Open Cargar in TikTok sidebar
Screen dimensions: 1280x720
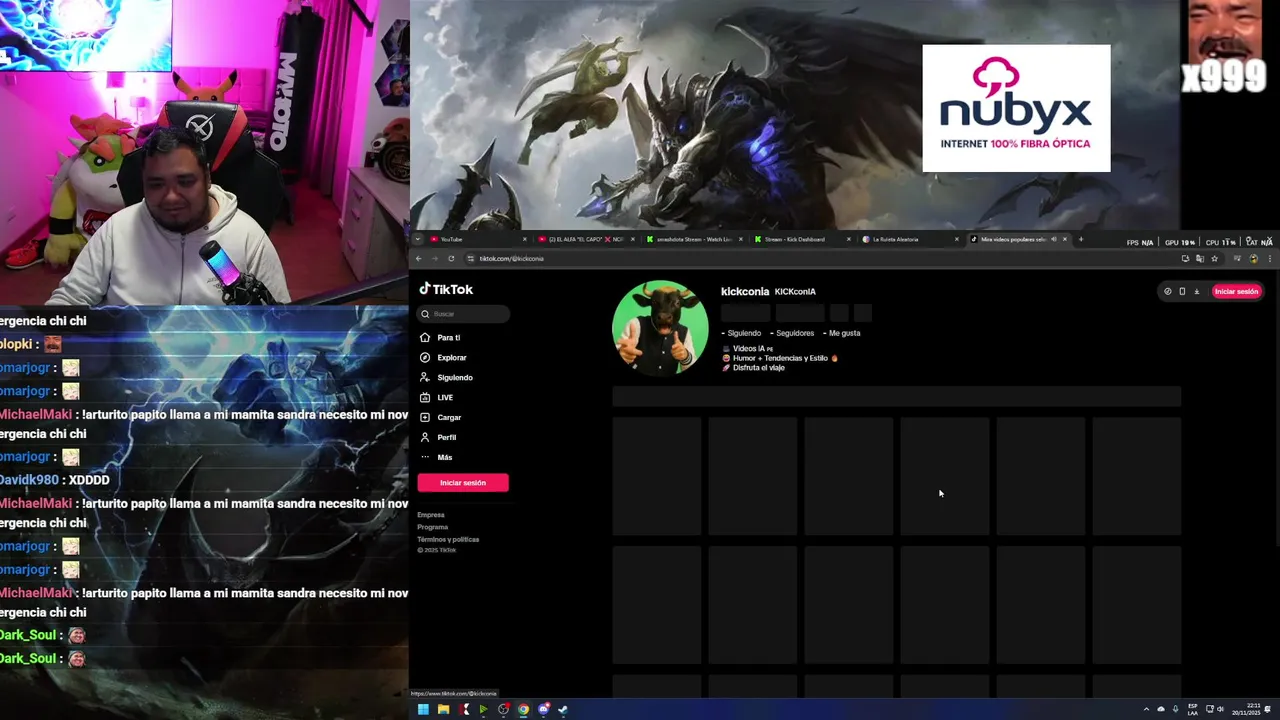441,418
